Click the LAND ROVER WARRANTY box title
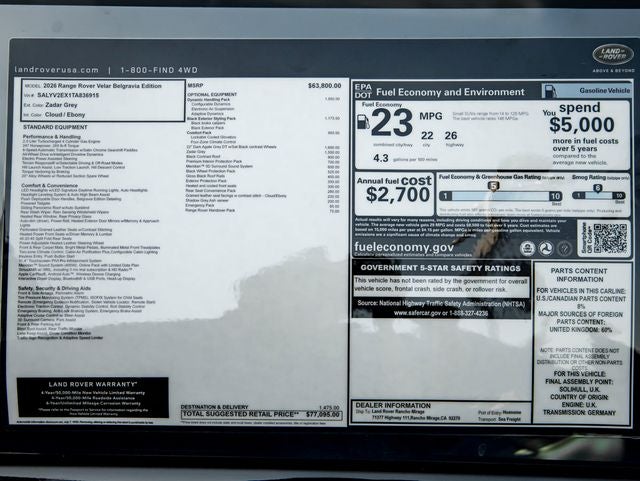Screen dimensions: 640x481 93,384
